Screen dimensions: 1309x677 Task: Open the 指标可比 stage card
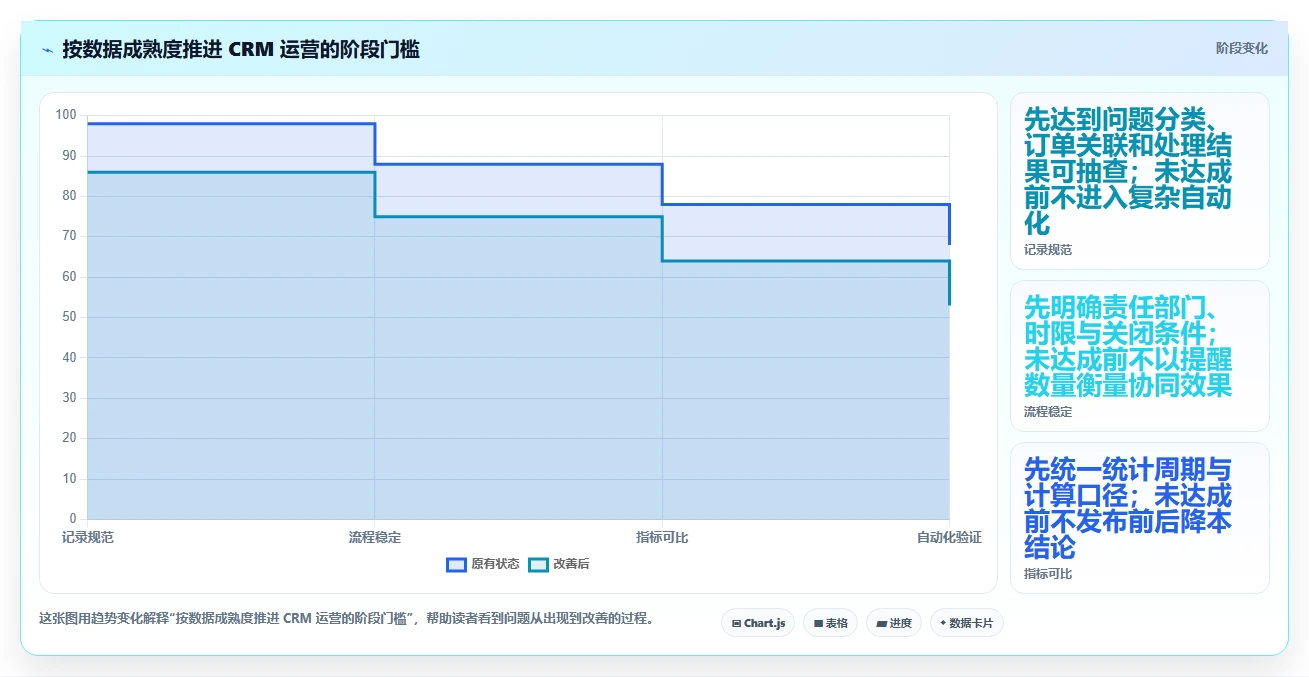1140,518
